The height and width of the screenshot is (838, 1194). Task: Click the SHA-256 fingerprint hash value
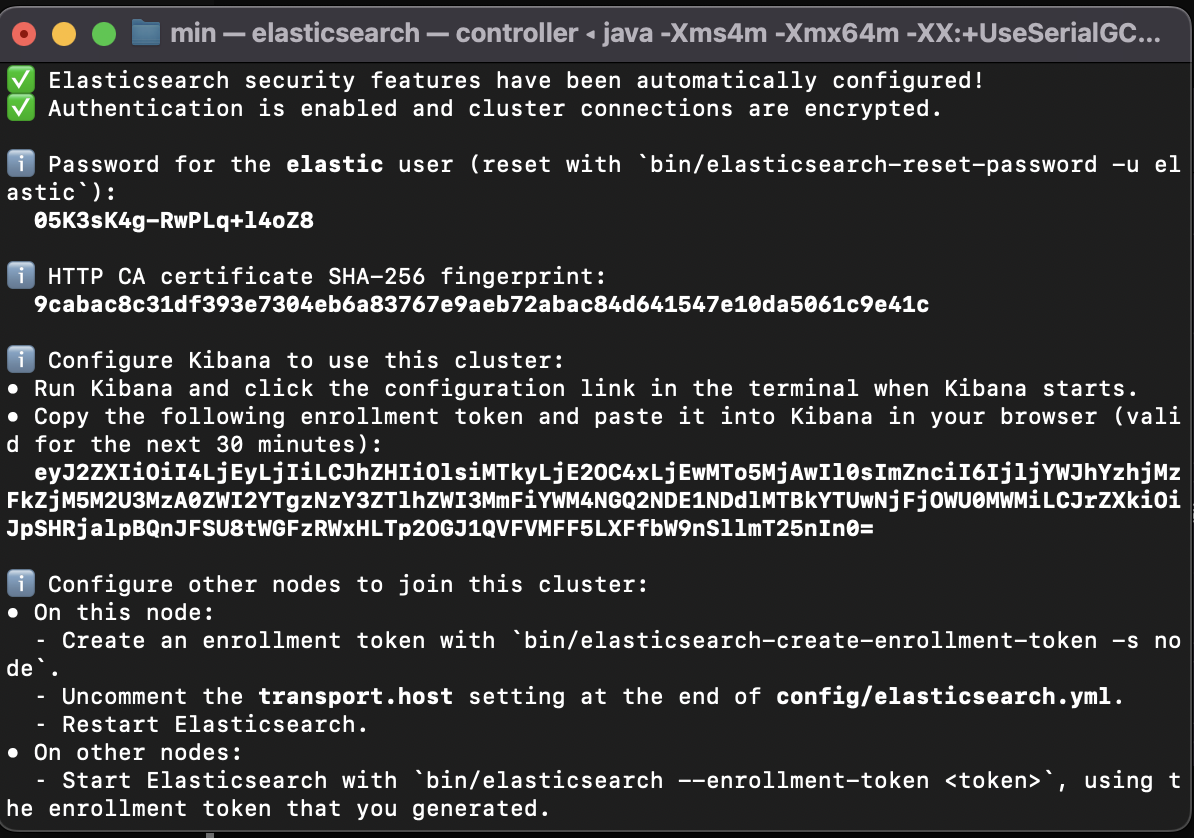click(481, 304)
